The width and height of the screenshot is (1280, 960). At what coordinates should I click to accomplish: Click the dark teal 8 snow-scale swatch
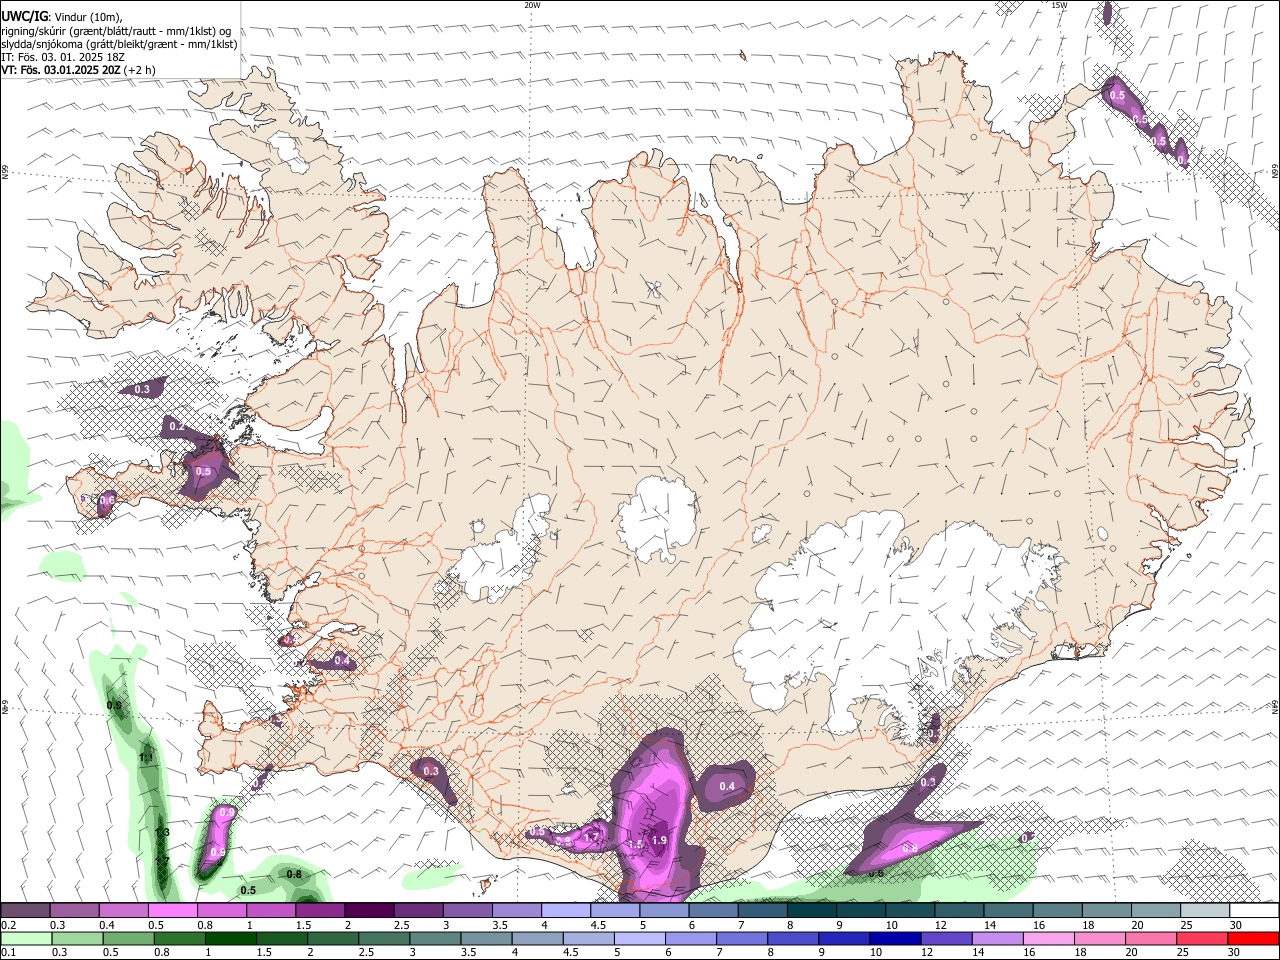[x=812, y=910]
